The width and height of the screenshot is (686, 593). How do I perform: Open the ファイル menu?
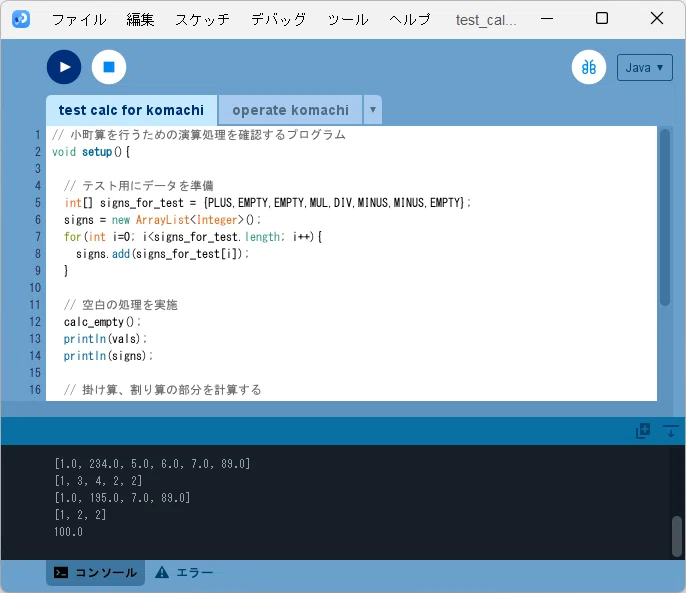(79, 20)
